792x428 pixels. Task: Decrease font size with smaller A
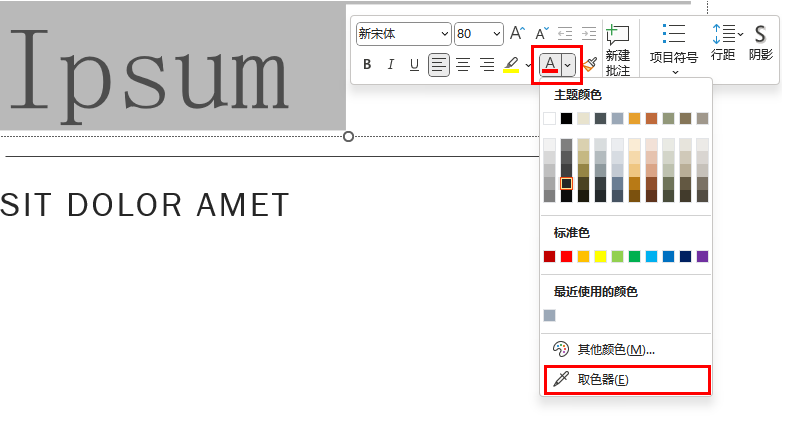(541, 34)
